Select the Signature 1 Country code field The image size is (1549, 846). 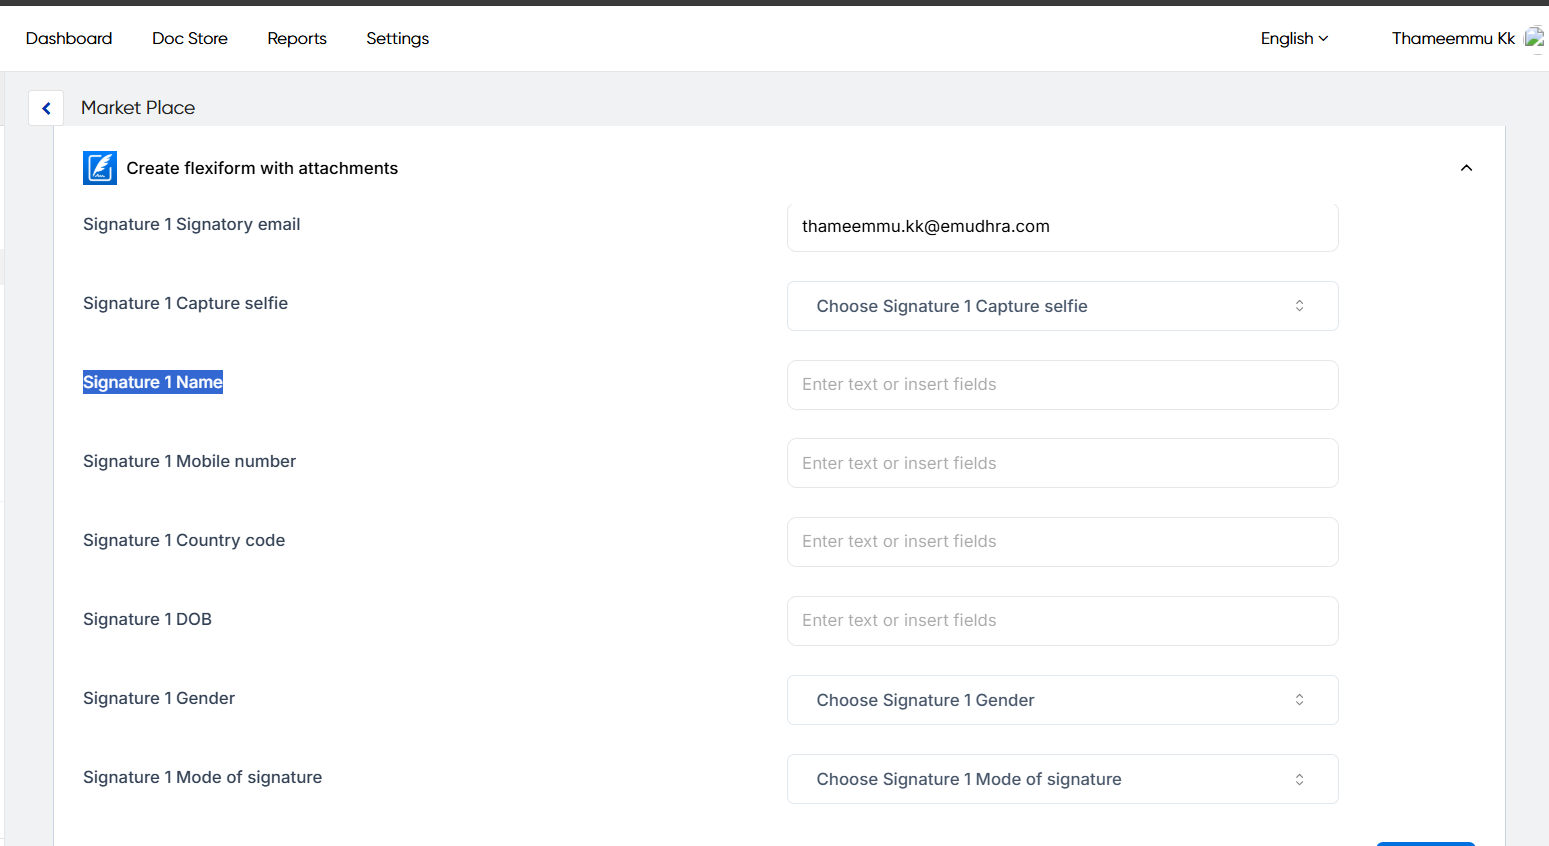coord(1062,542)
